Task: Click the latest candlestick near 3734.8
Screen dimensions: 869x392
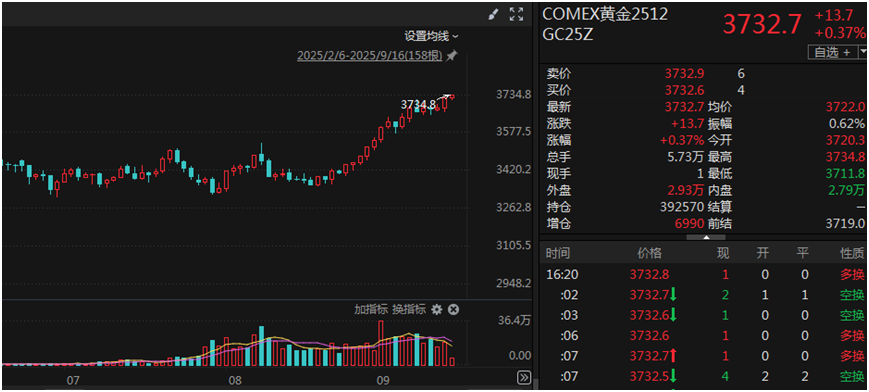Action: click(452, 96)
